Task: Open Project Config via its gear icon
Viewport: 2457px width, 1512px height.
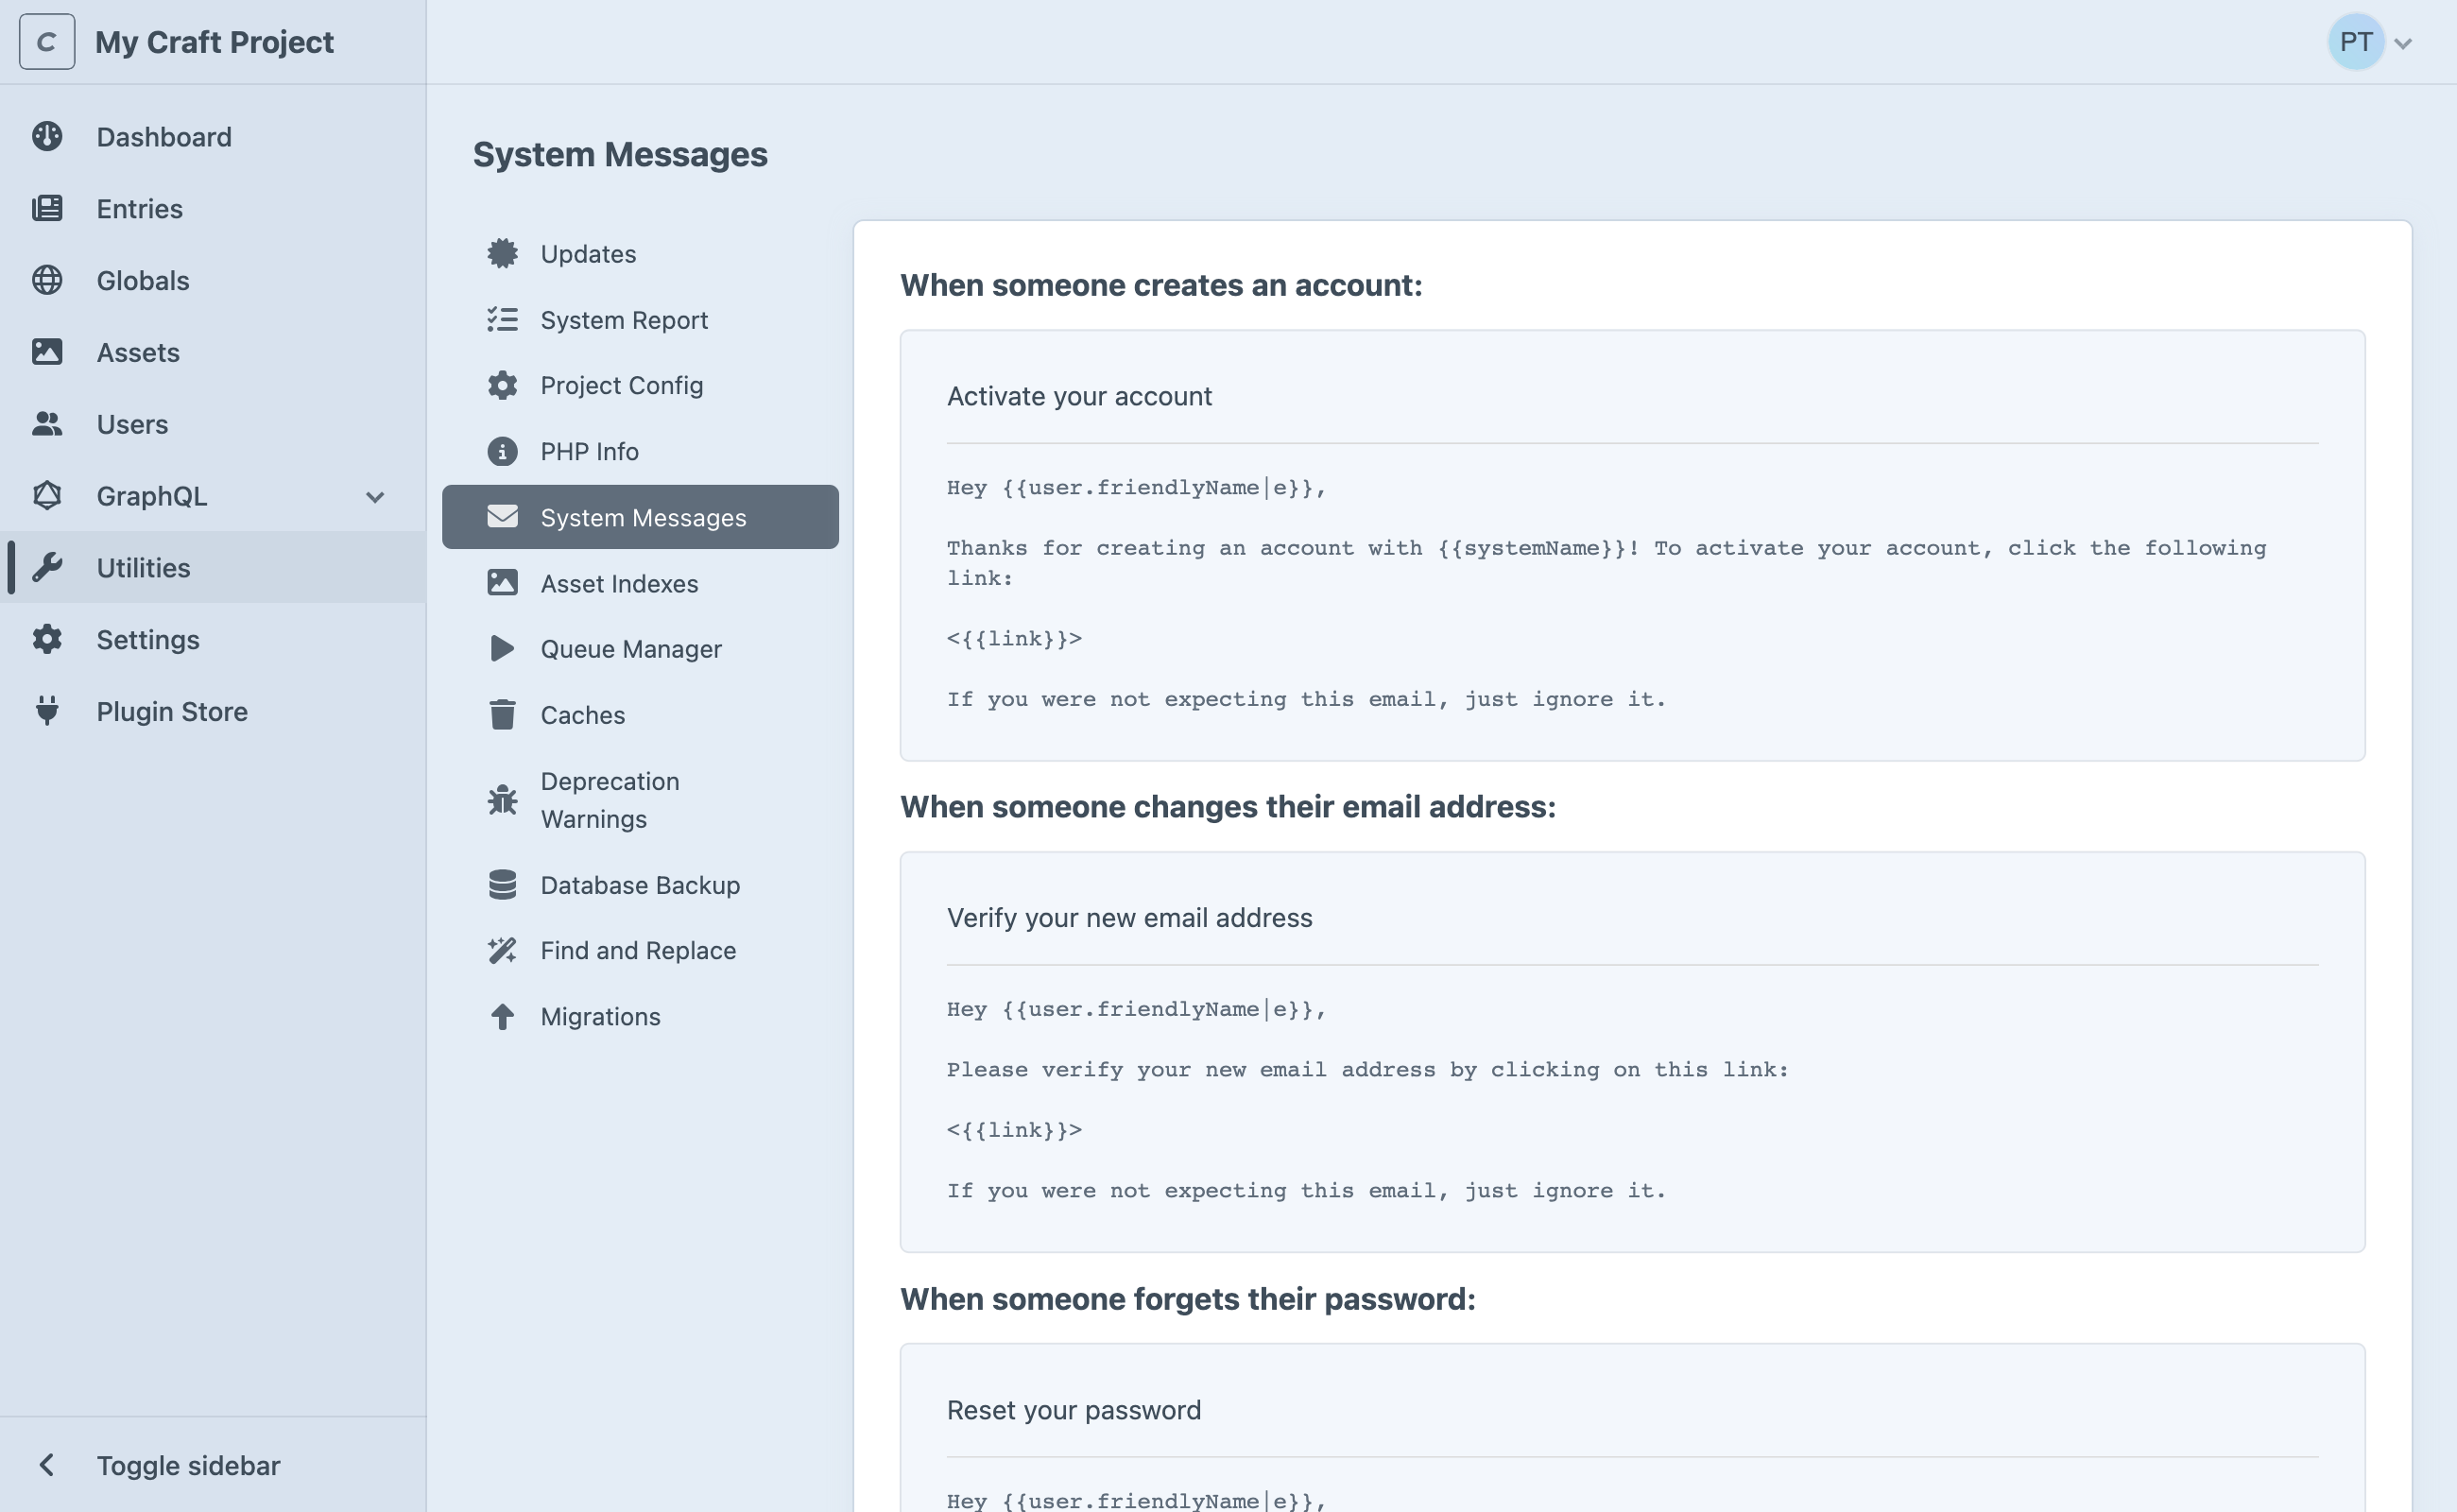Action: pyautogui.click(x=502, y=385)
